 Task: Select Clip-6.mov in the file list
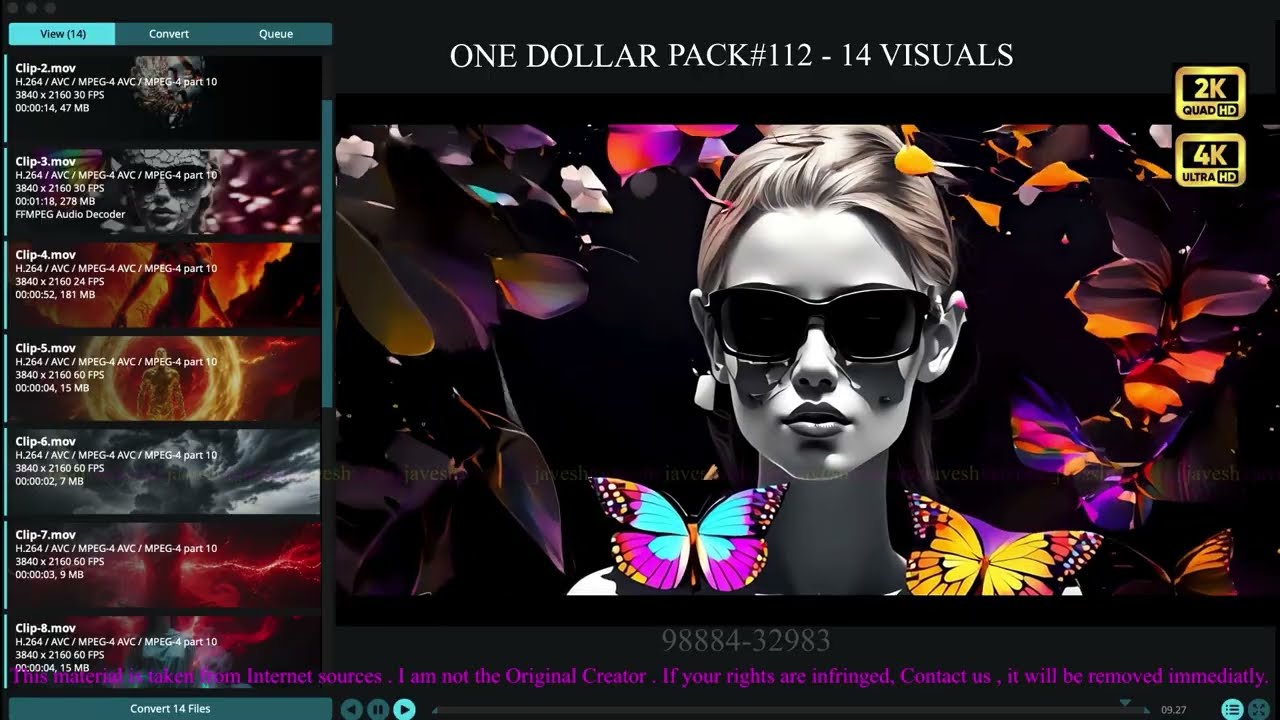tap(163, 471)
